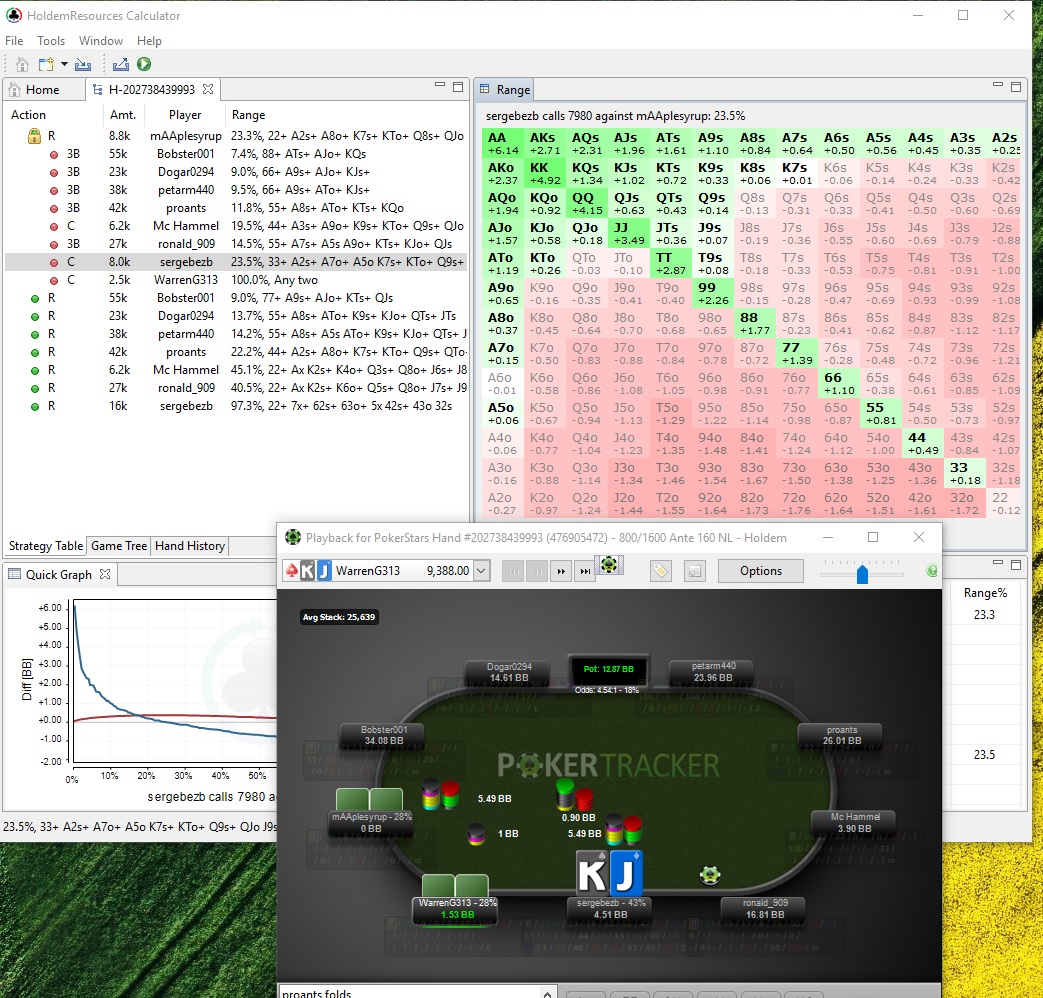
Task: Click the KJs cell in range grid
Action: coord(629,174)
